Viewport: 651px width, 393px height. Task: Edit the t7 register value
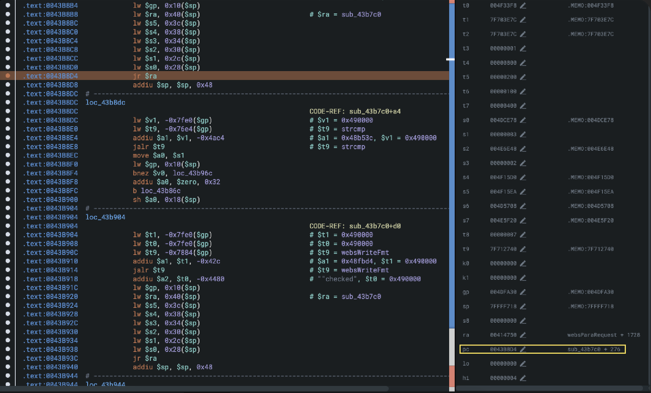[x=523, y=106]
